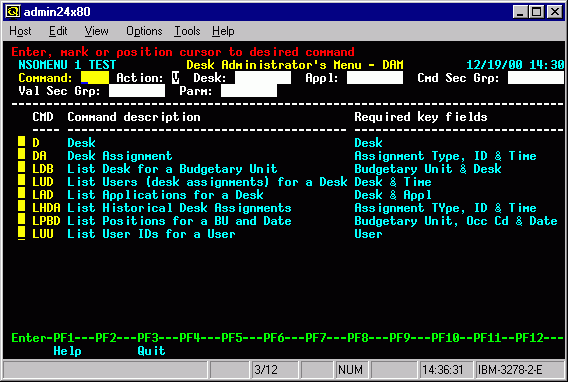This screenshot has width=568, height=382.
Task: Click 'List Desk for a Budgetary Unit'
Action: click(172, 169)
